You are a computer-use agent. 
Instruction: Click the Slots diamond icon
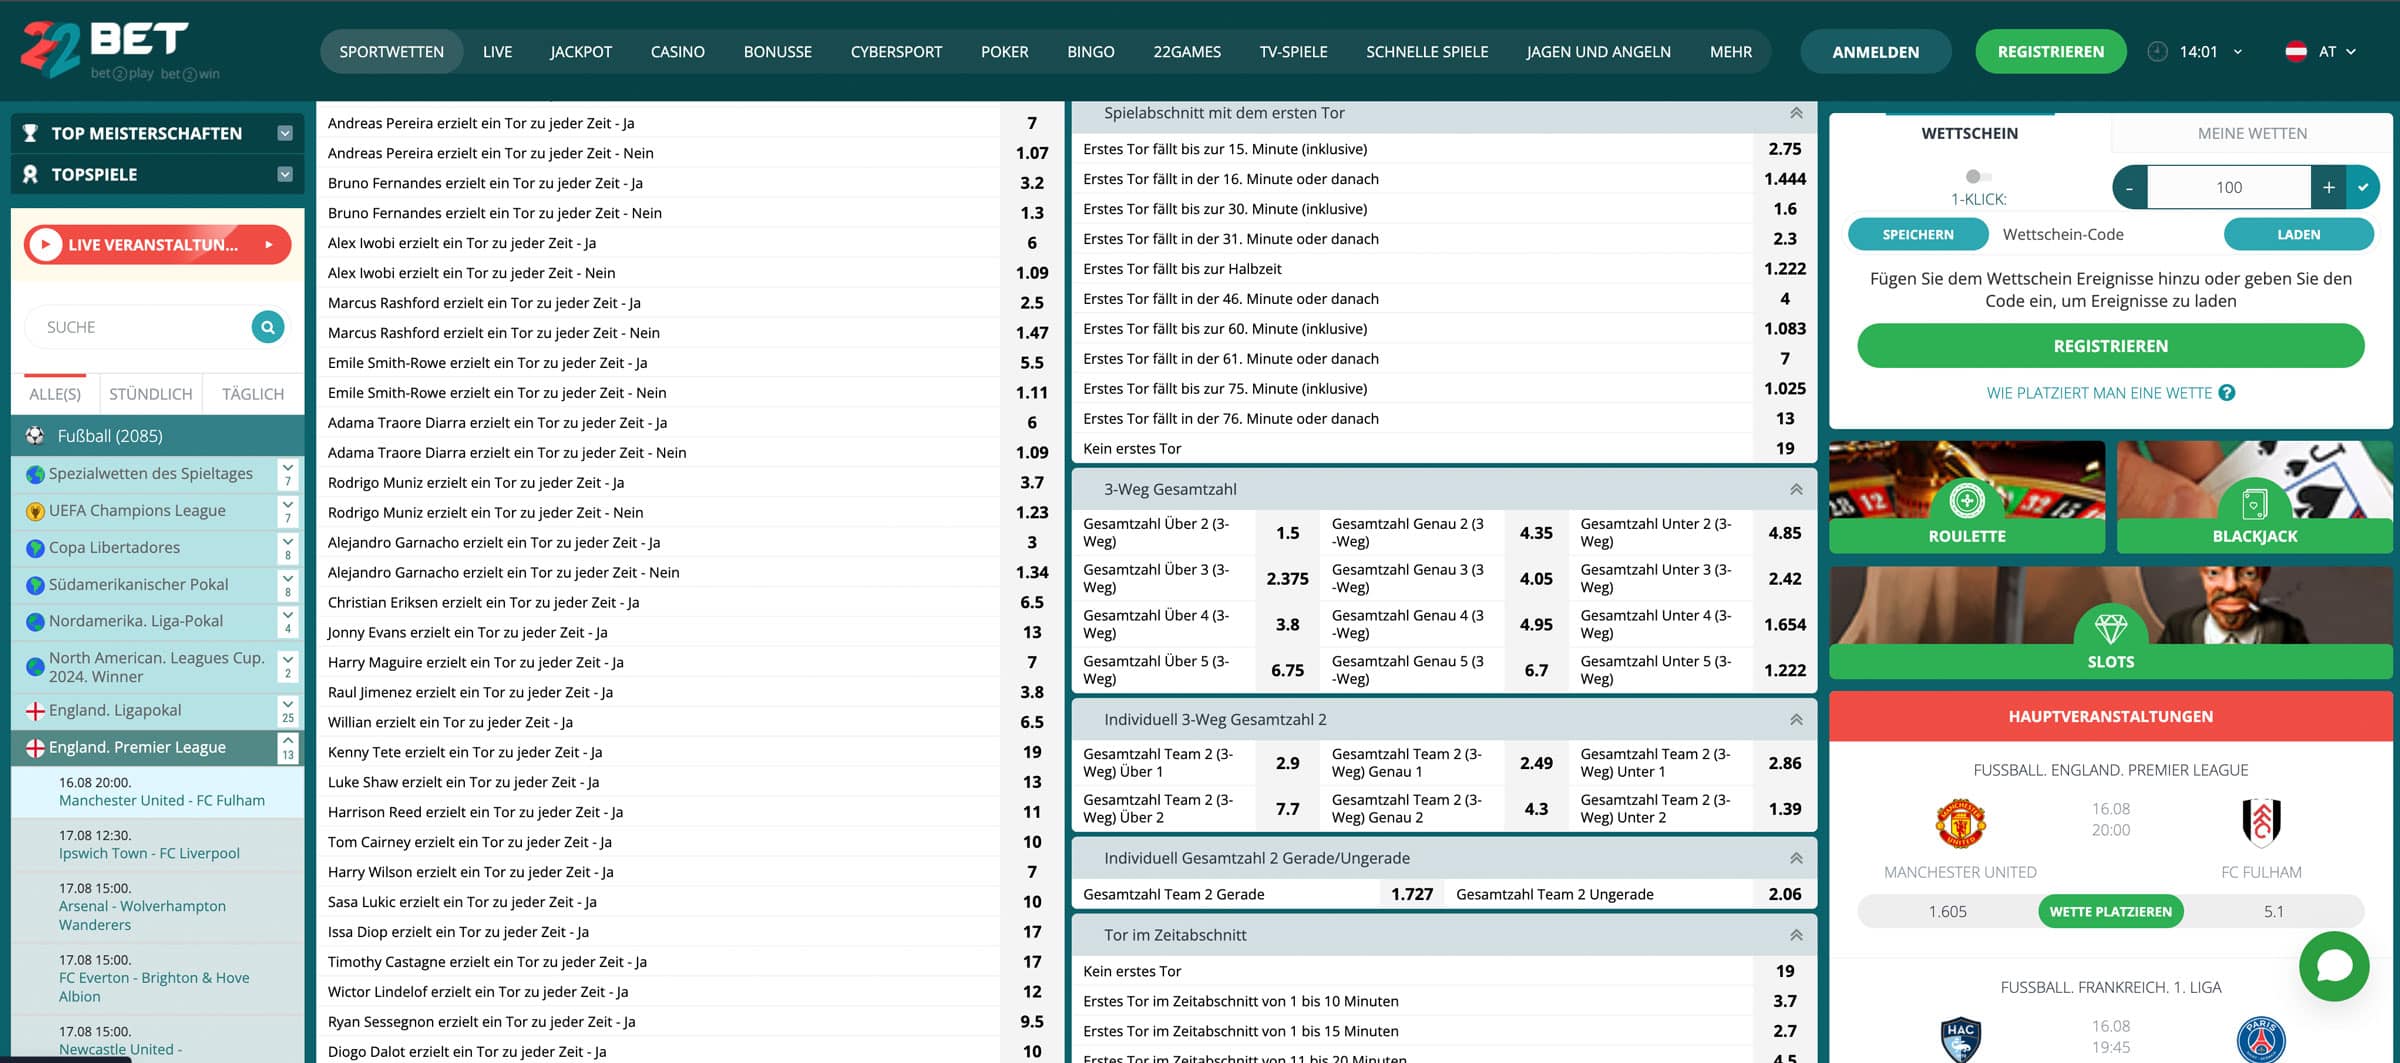pyautogui.click(x=2110, y=628)
